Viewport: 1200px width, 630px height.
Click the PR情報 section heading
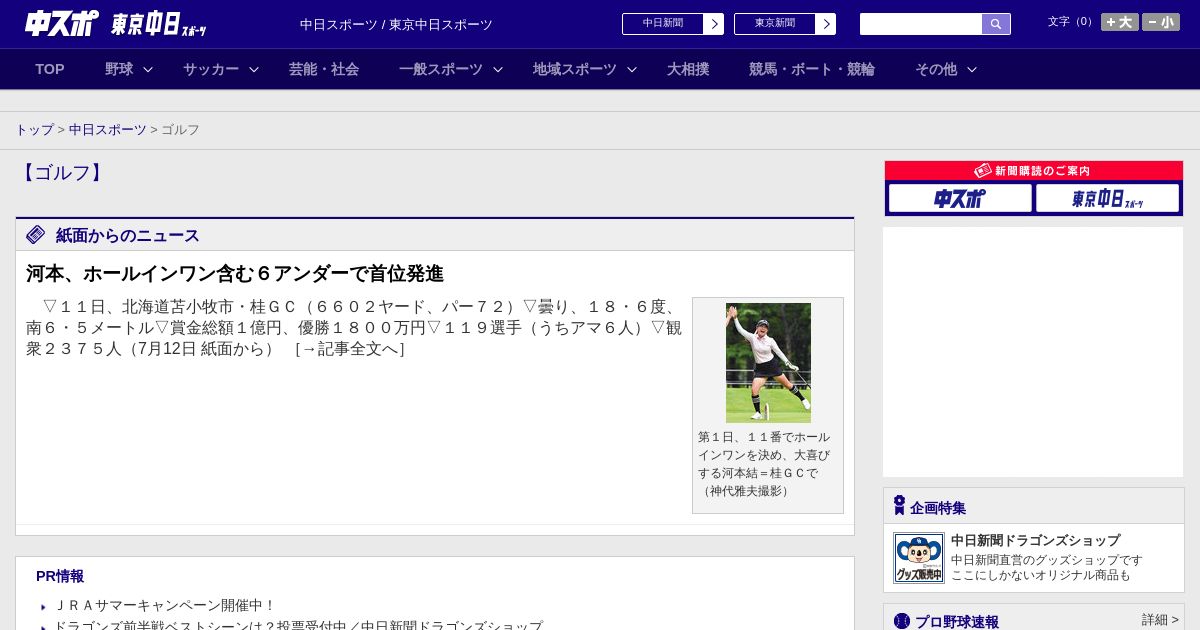pos(60,576)
